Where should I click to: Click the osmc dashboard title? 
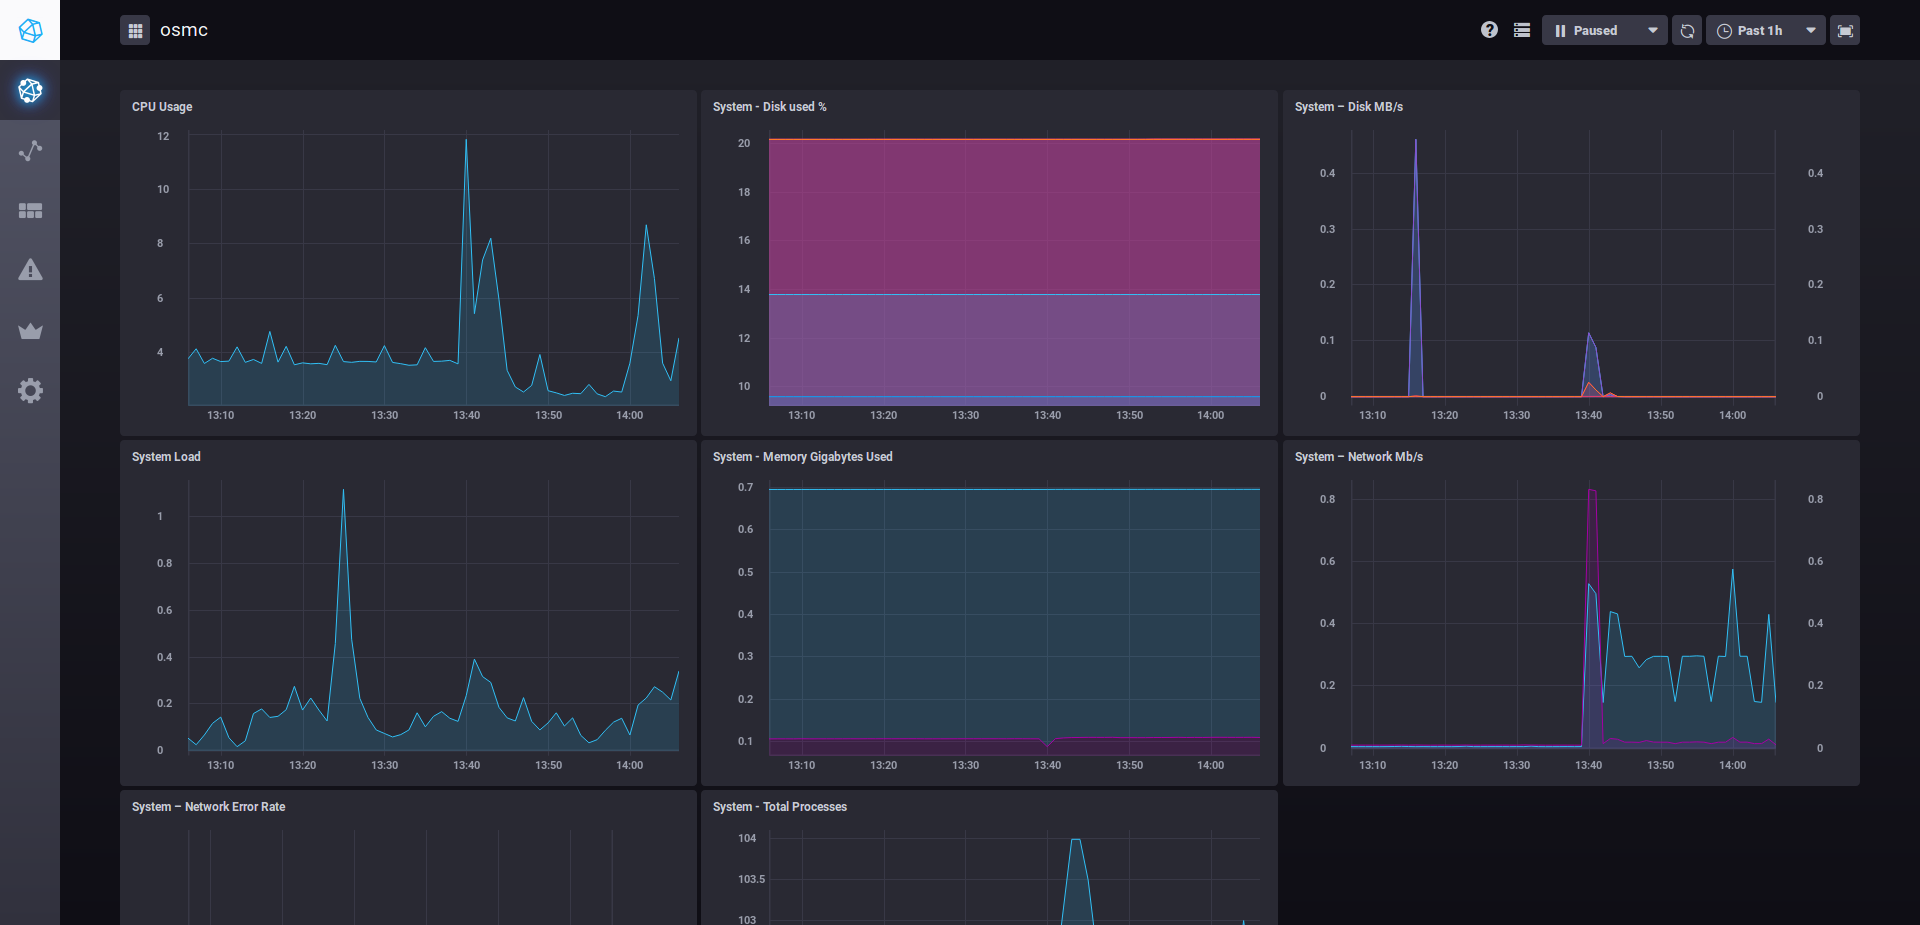pos(184,30)
